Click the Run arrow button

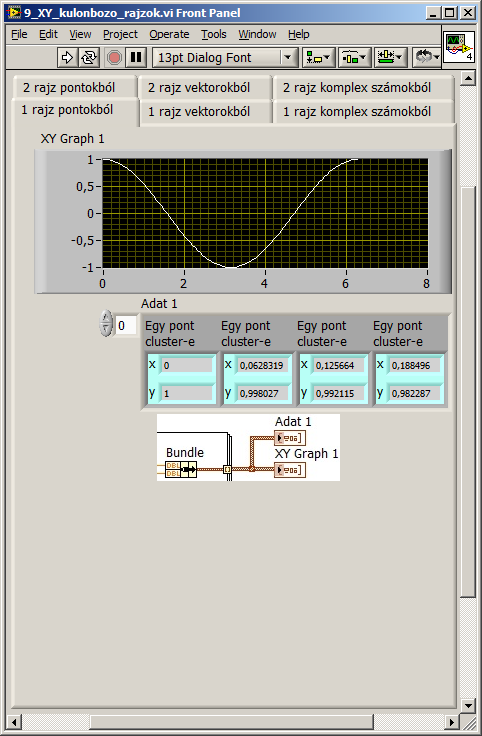[67, 58]
